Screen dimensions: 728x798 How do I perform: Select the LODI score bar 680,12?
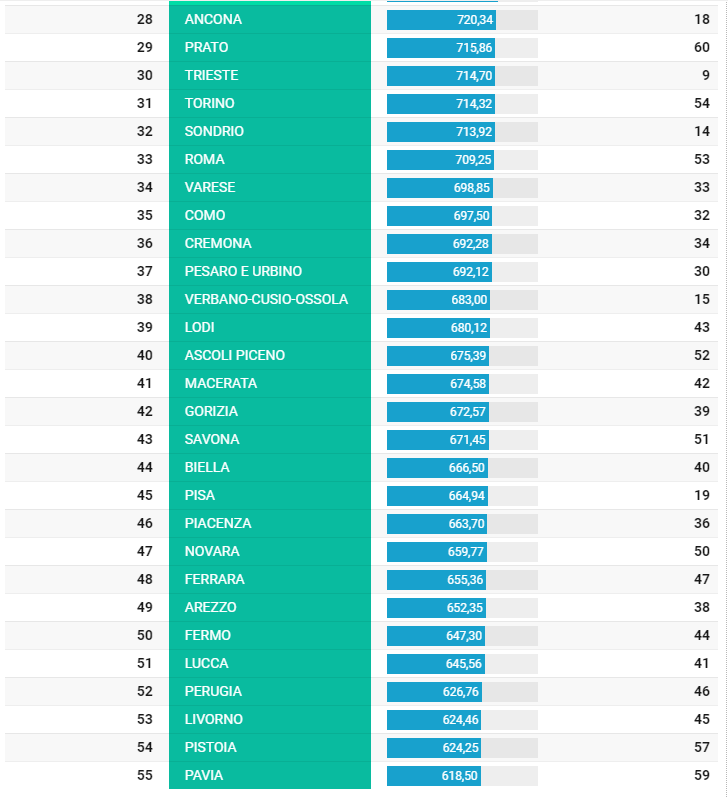click(x=438, y=328)
